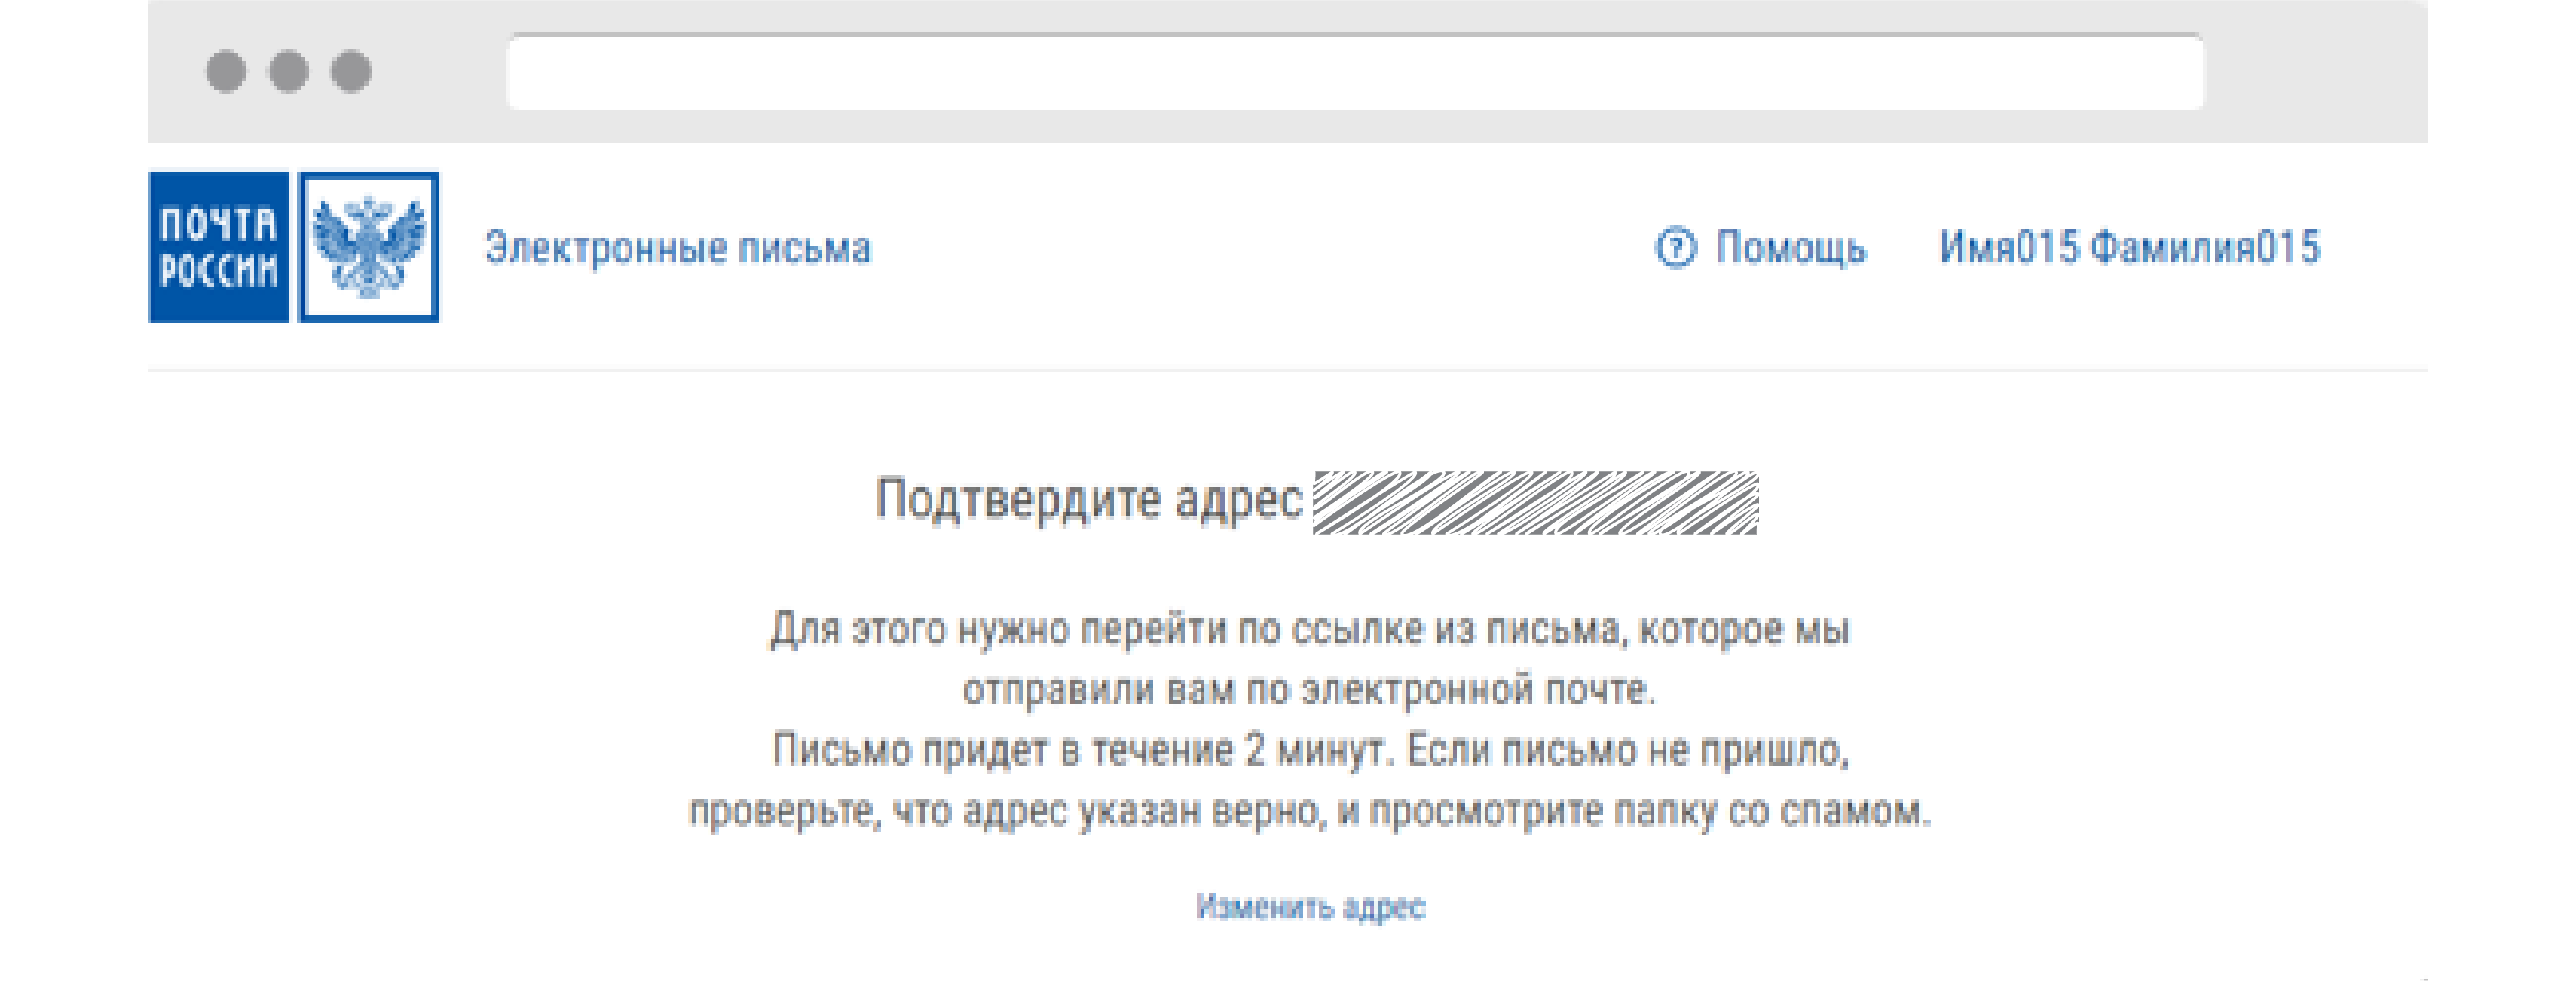Click the third gray window dot
The width and height of the screenshot is (2576, 981).
pos(351,71)
